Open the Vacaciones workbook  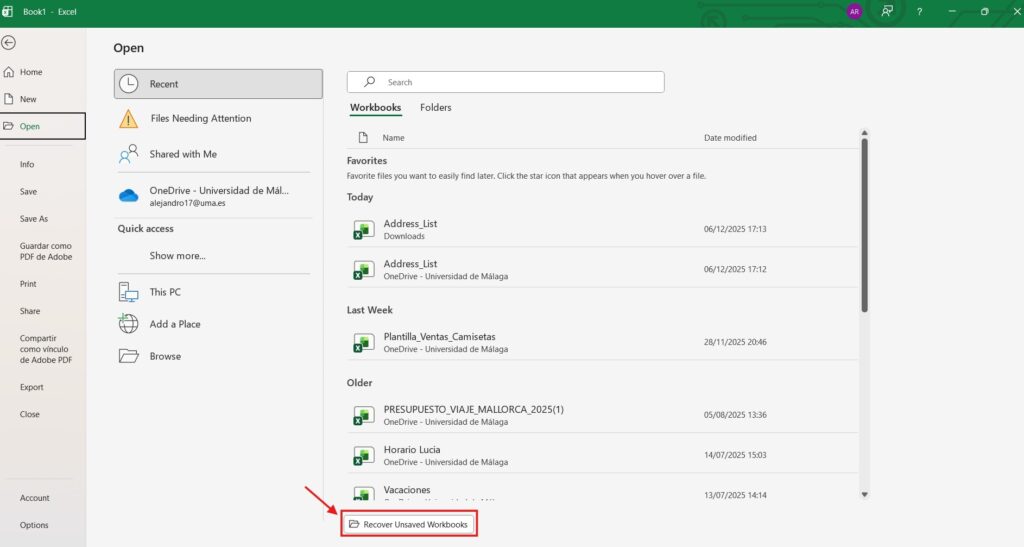tap(601, 491)
